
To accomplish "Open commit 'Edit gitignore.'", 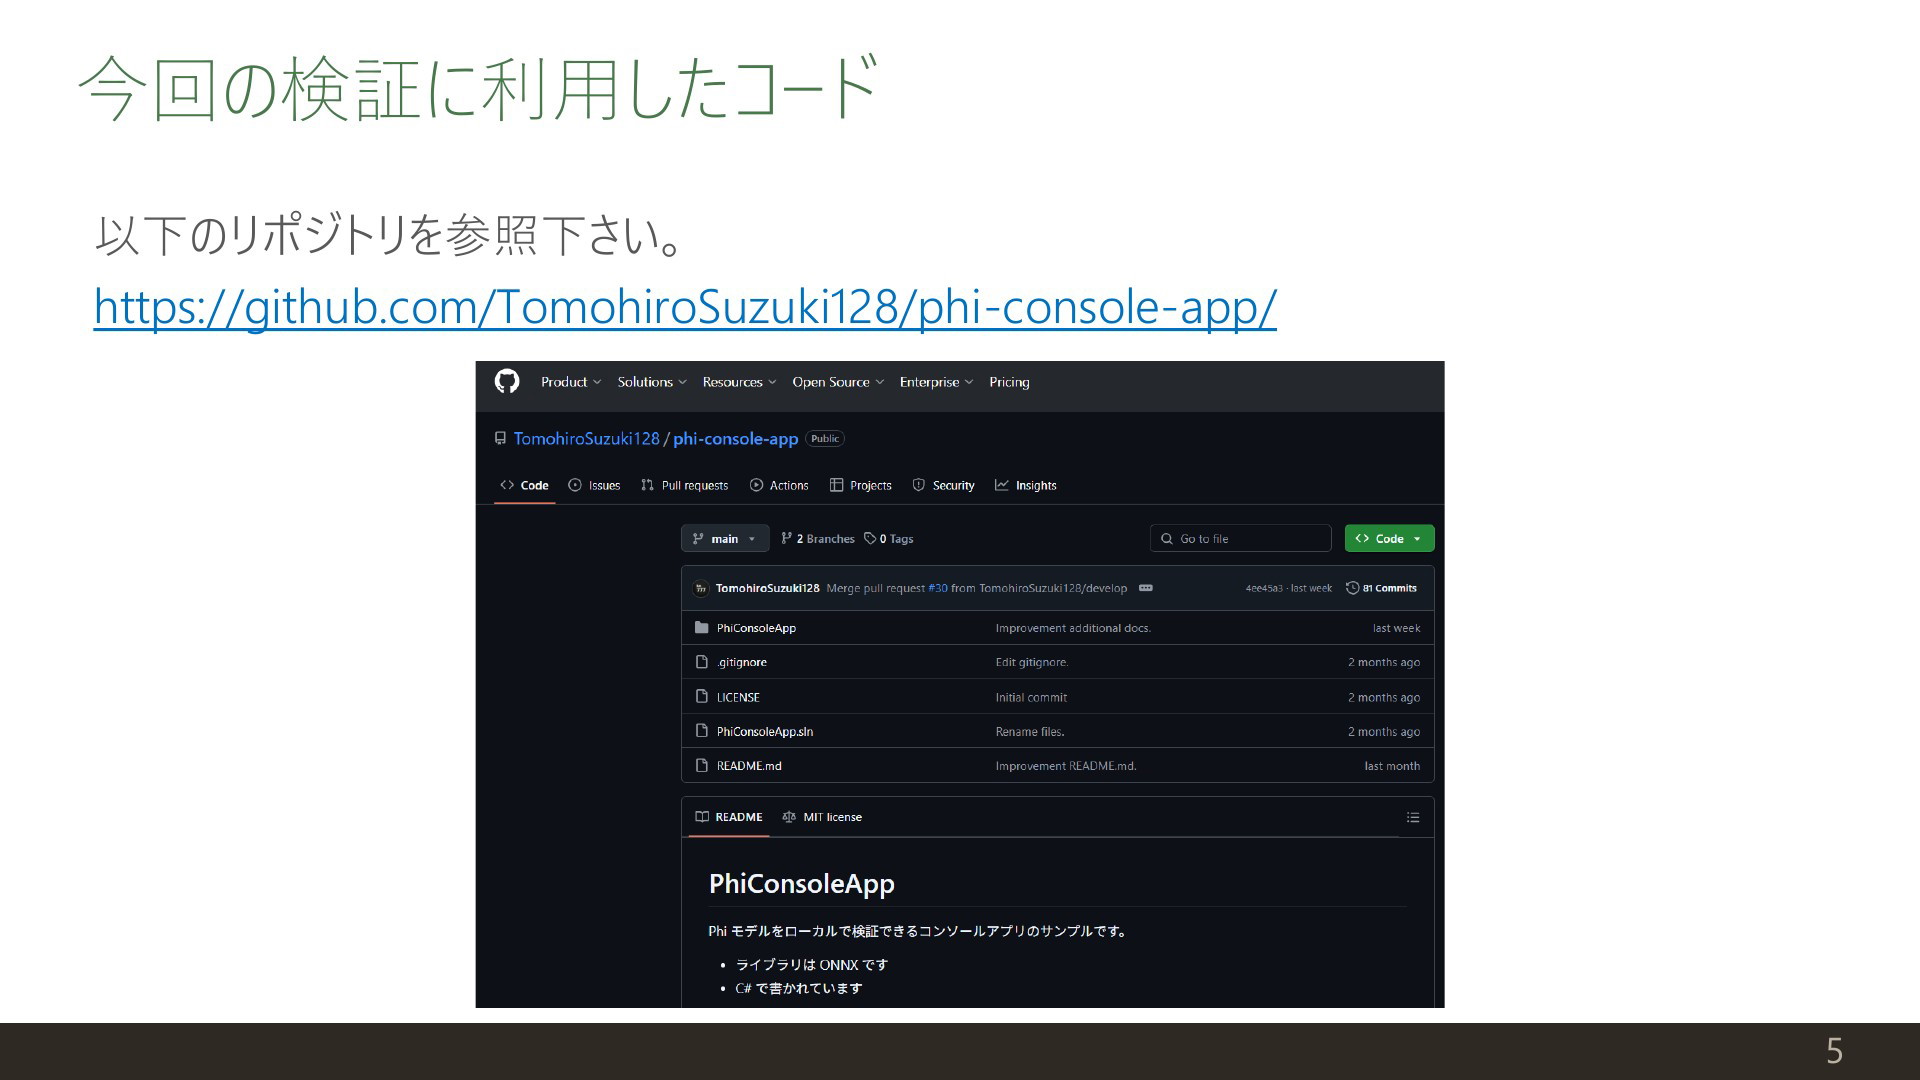I will (x=1032, y=662).
